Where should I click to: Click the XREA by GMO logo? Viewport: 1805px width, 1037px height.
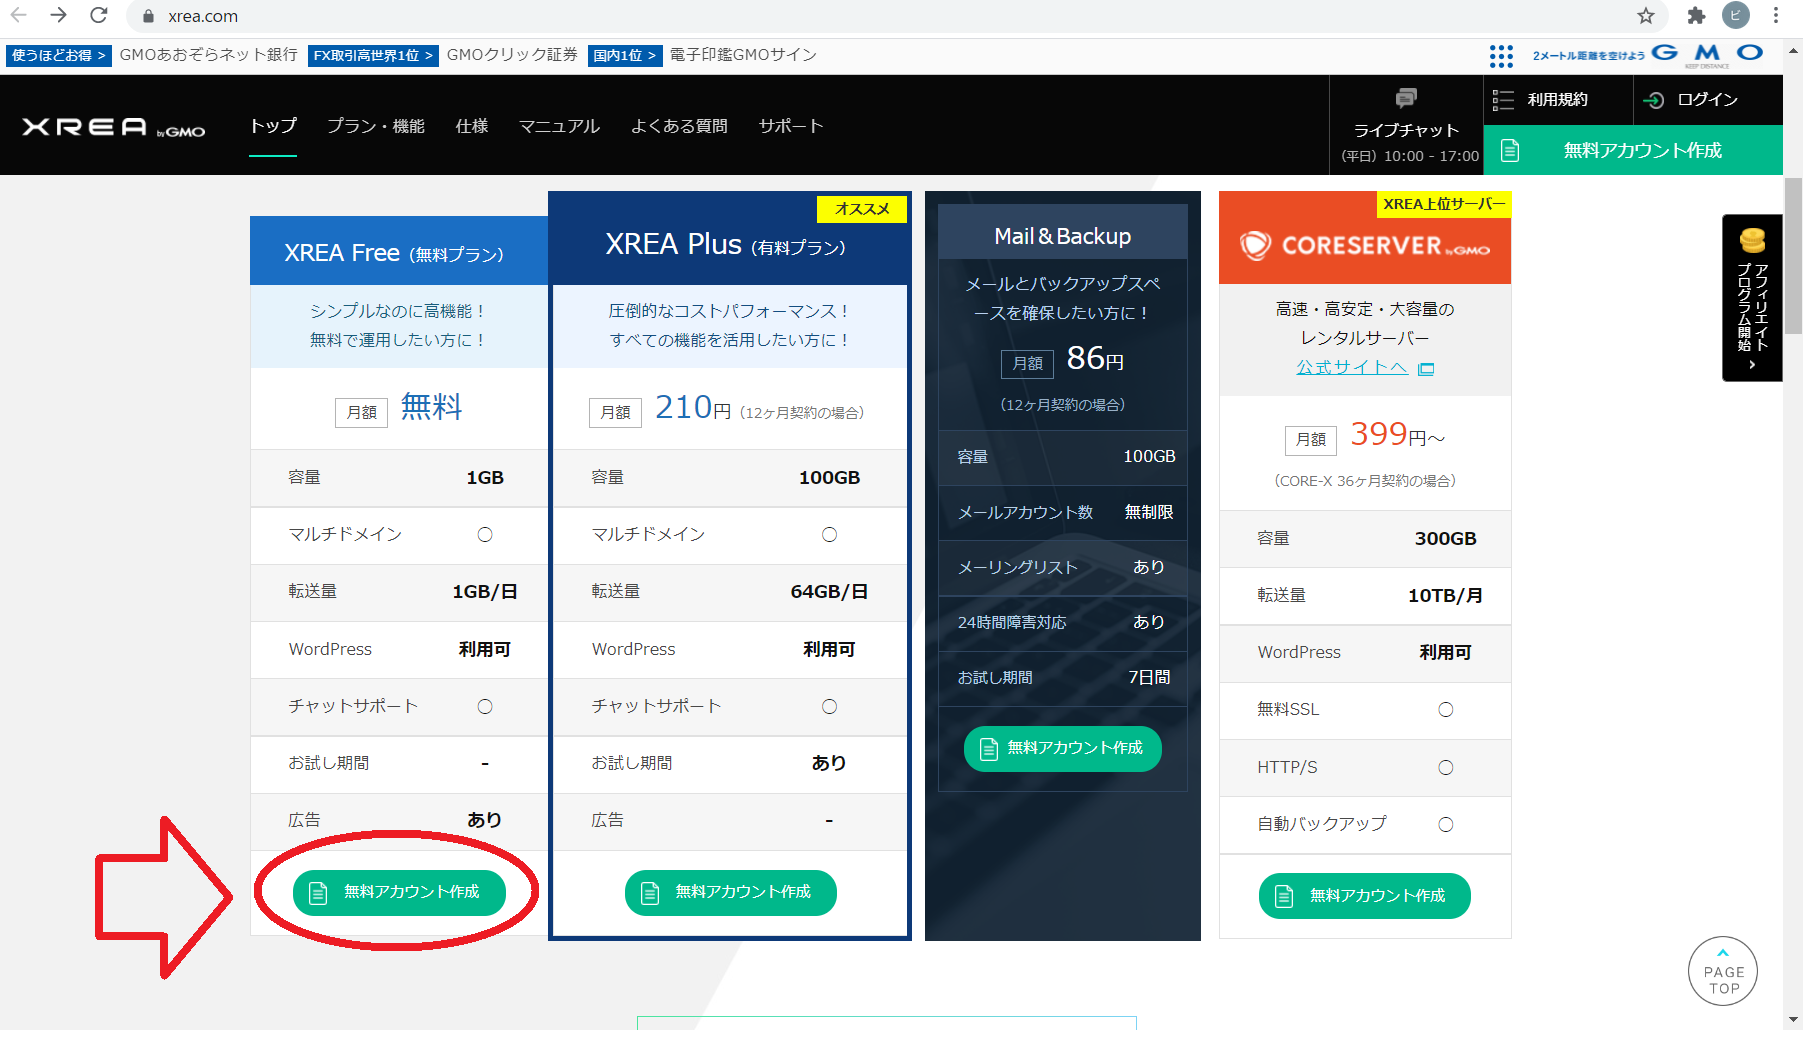tap(113, 127)
